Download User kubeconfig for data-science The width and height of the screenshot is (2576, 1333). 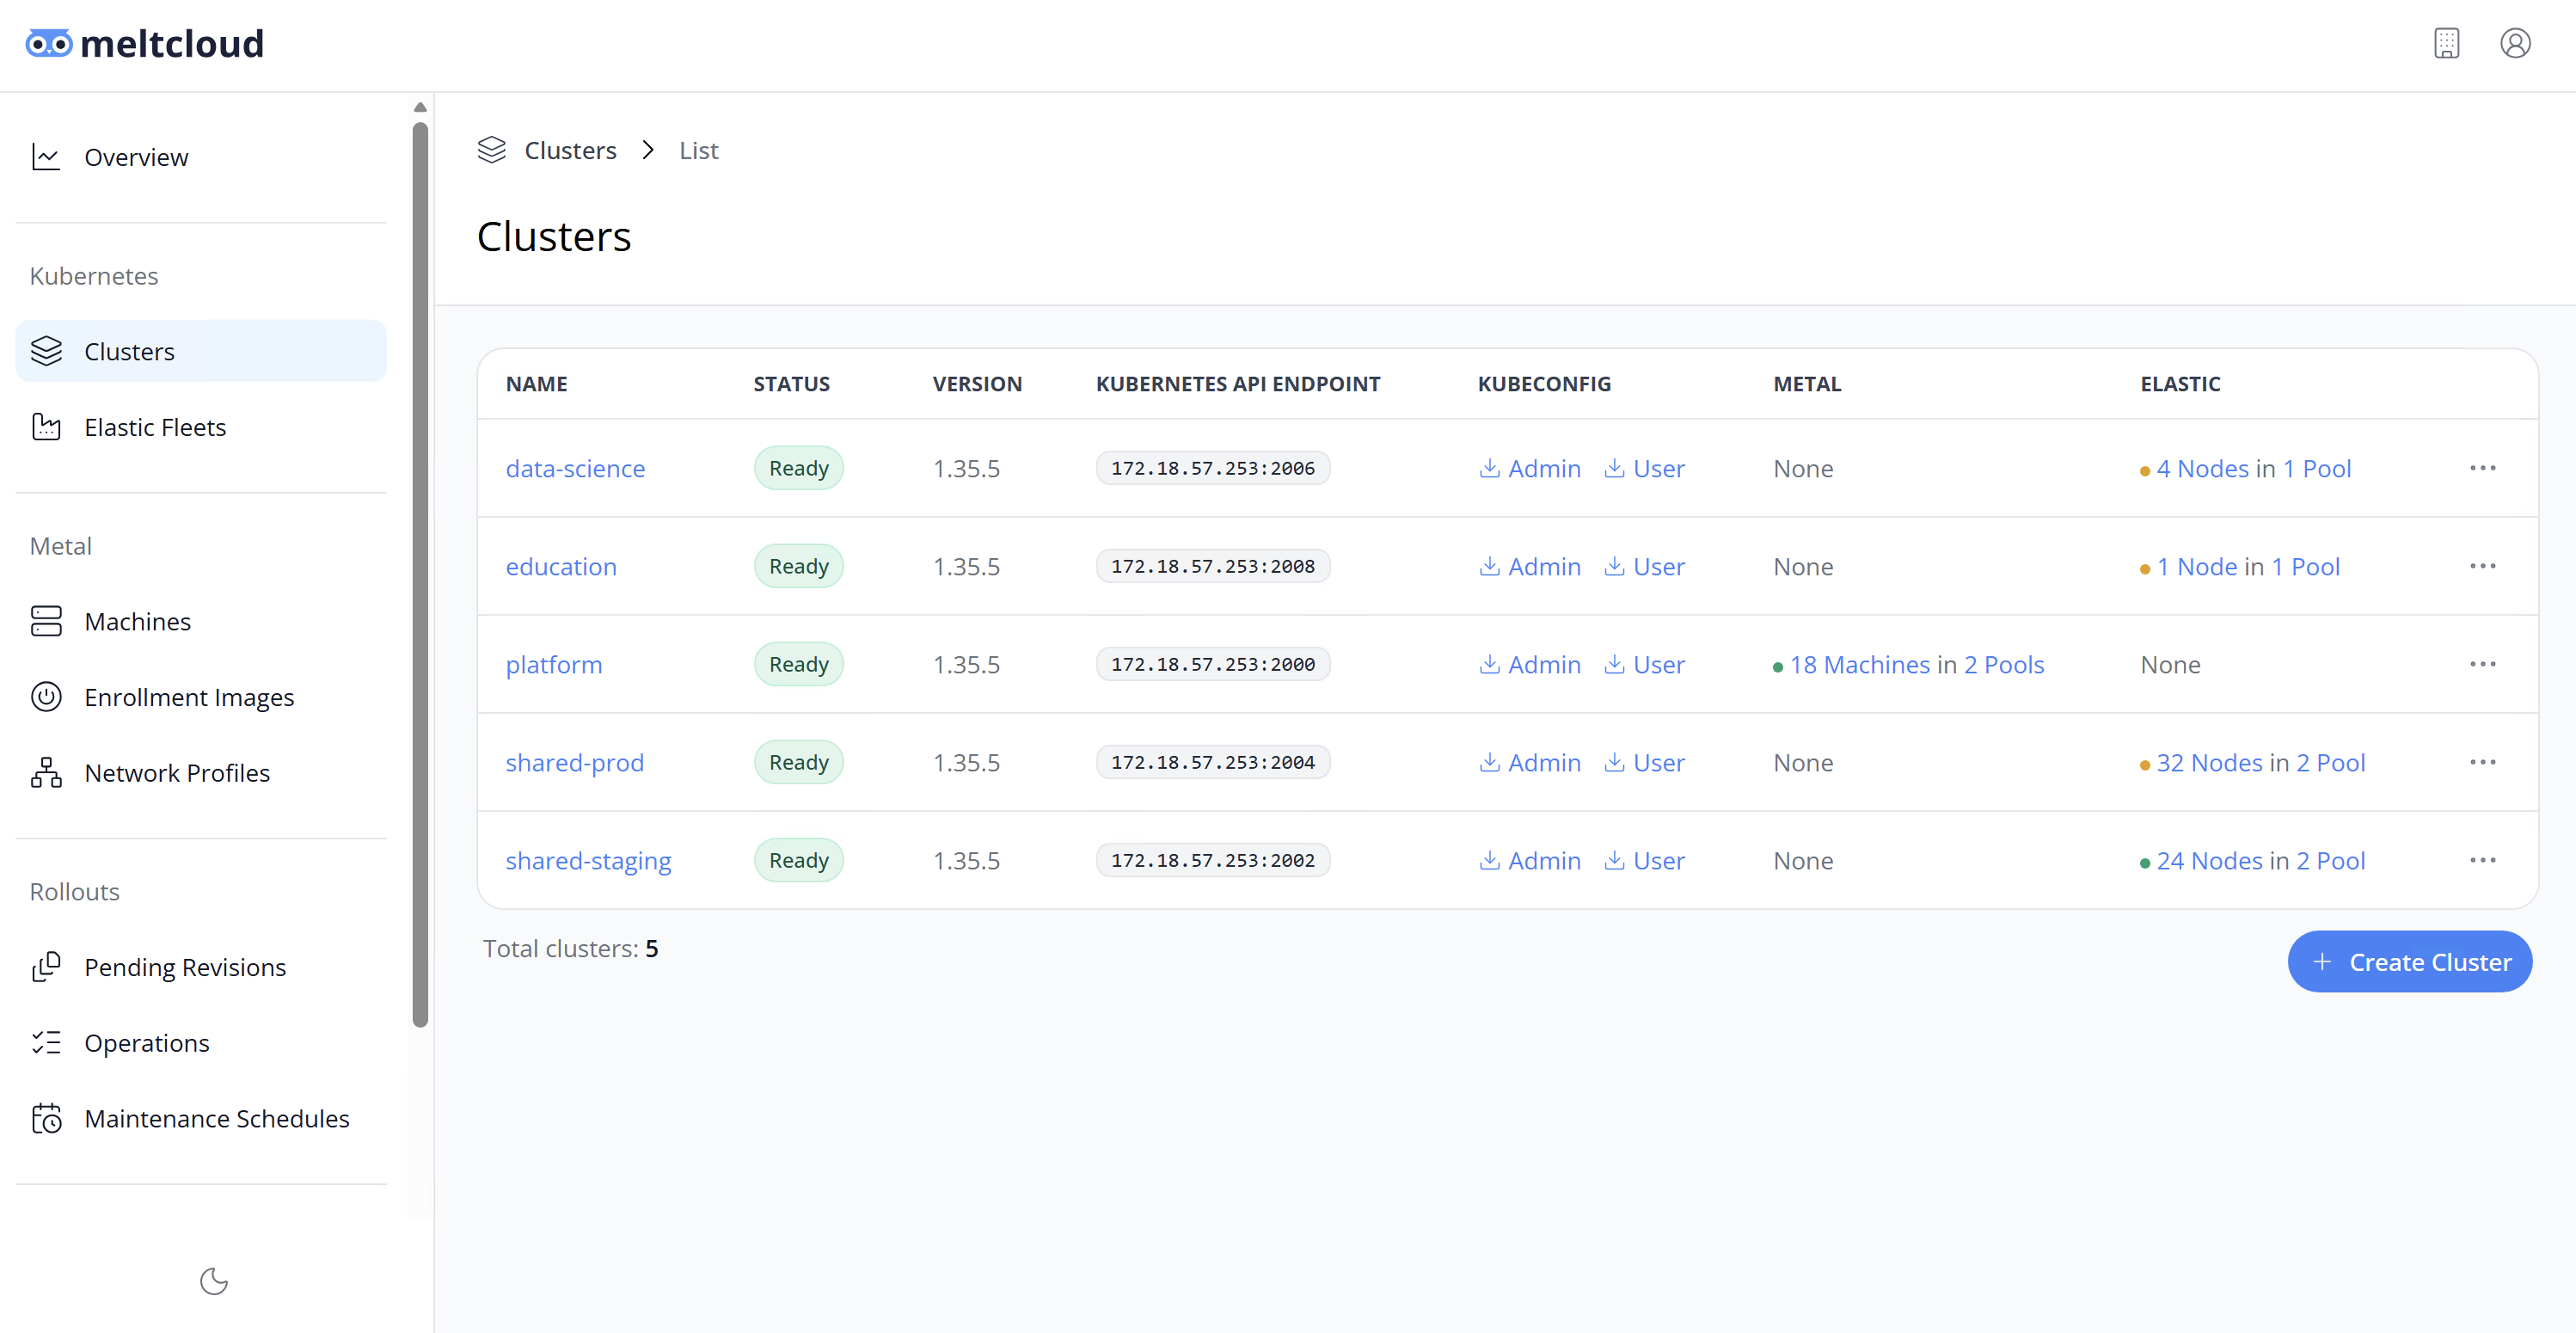click(1645, 468)
